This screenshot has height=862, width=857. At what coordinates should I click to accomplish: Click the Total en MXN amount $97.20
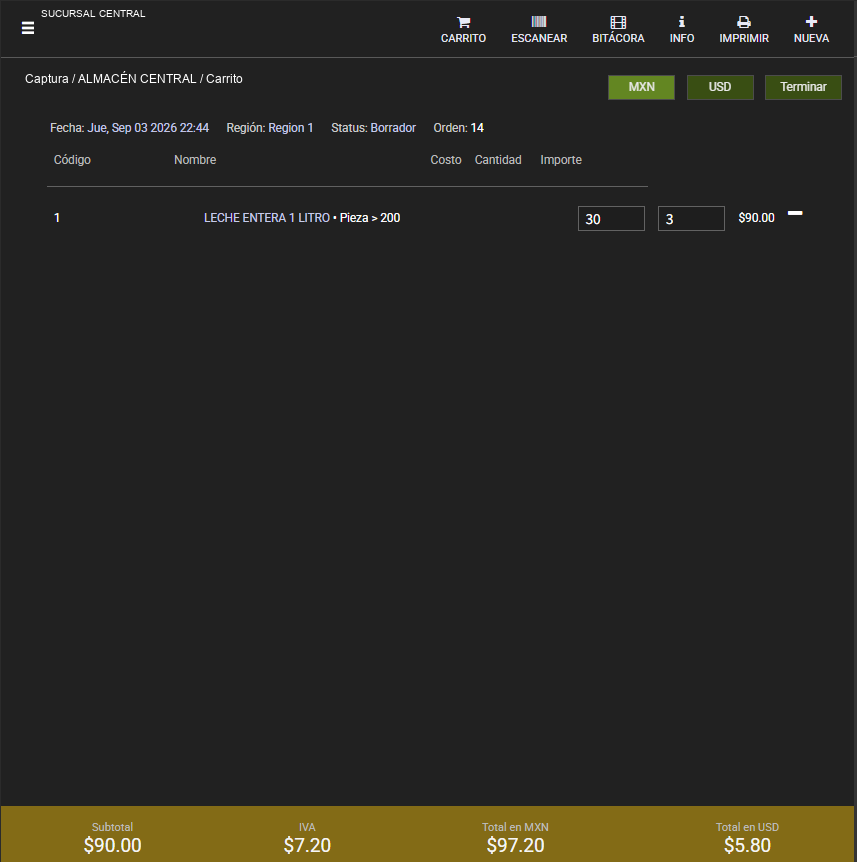515,845
